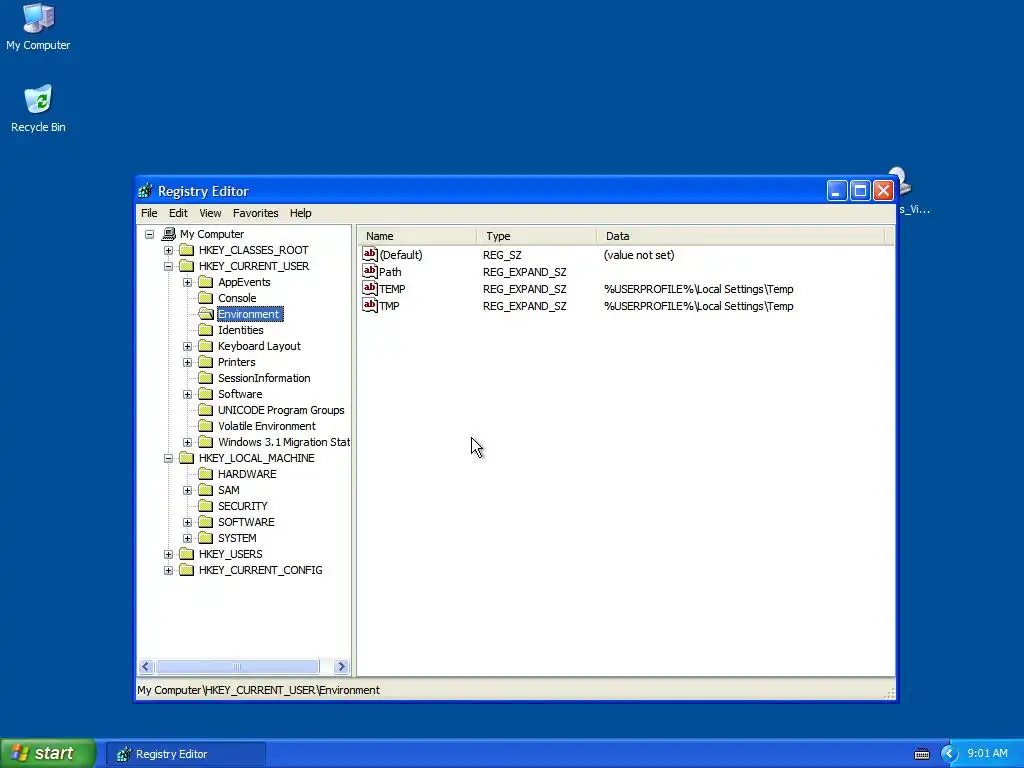Click the Start button

47,753
